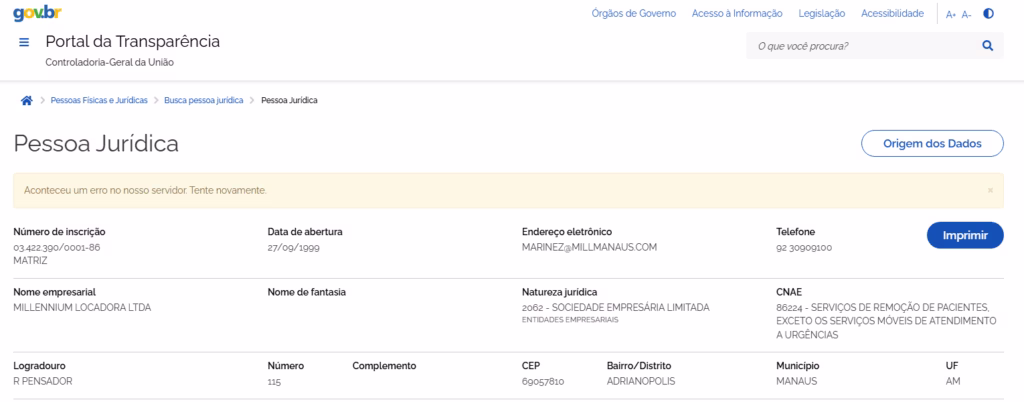Click the Imprimir button
This screenshot has width=1024, height=402.
click(965, 236)
